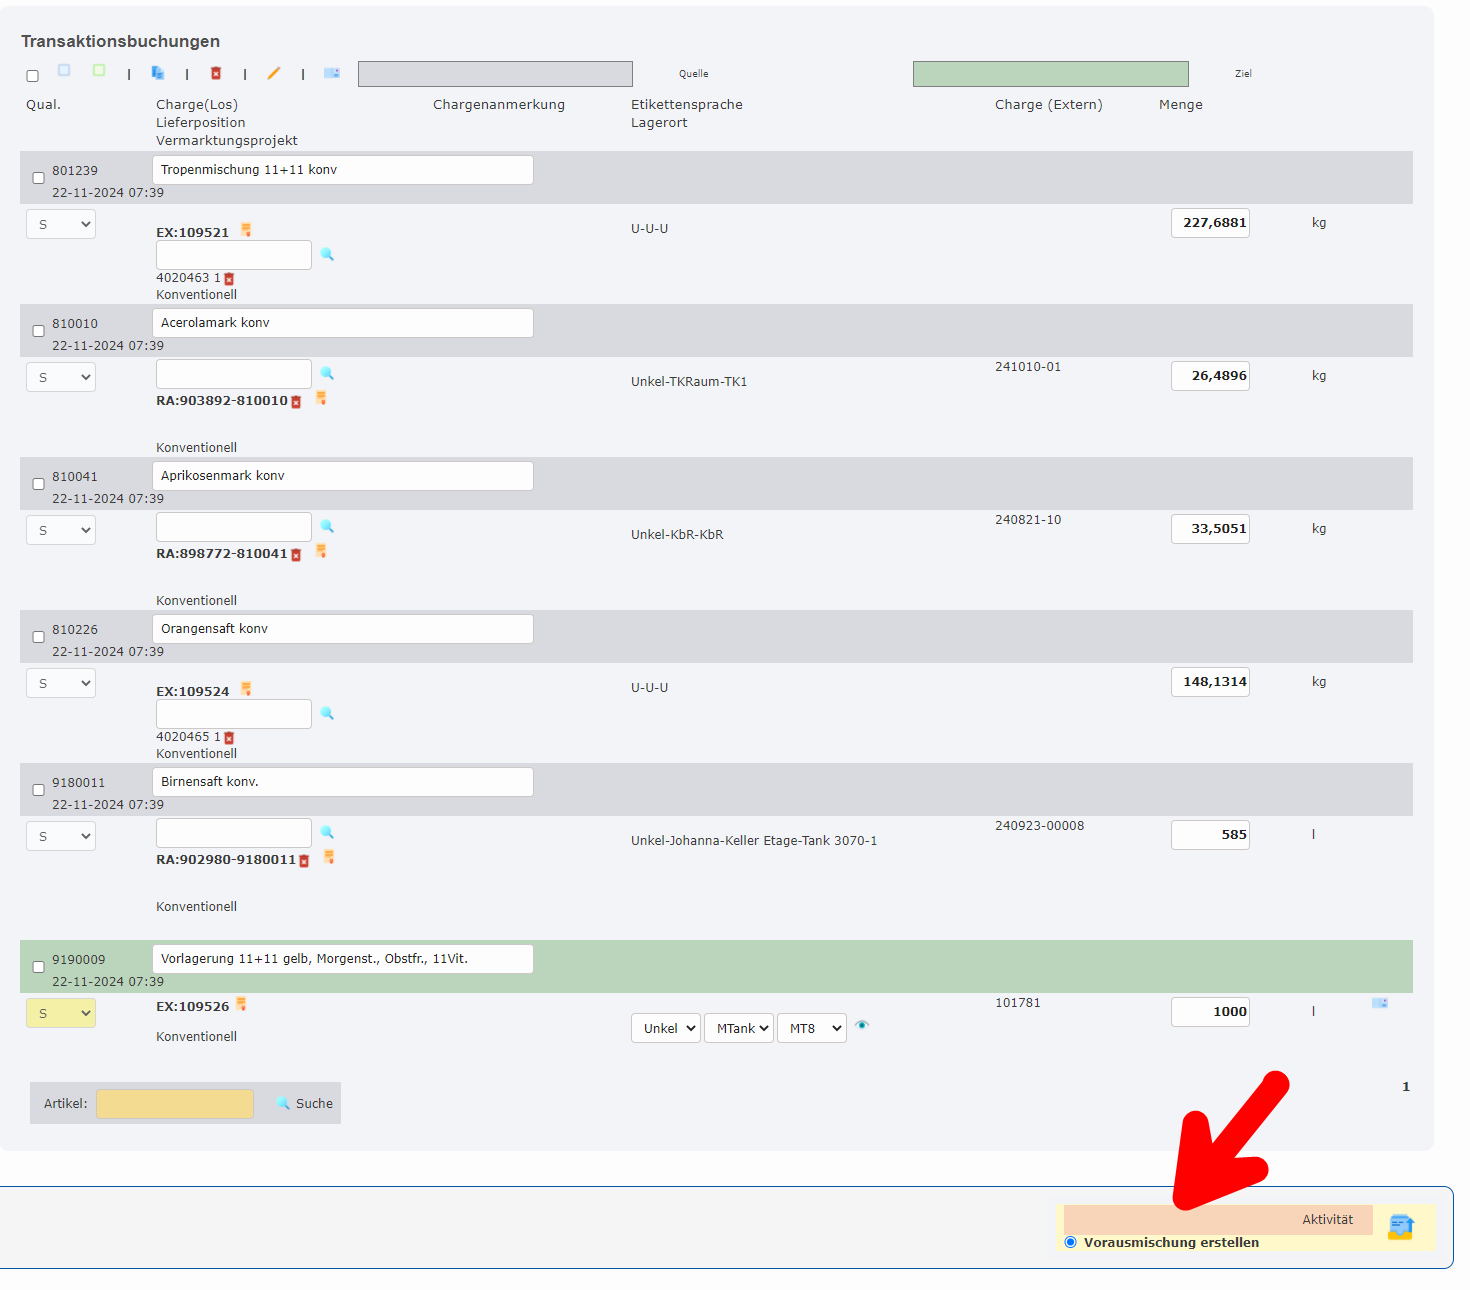Open the Unkel location dropdown
1470x1290 pixels.
pyautogui.click(x=665, y=1027)
